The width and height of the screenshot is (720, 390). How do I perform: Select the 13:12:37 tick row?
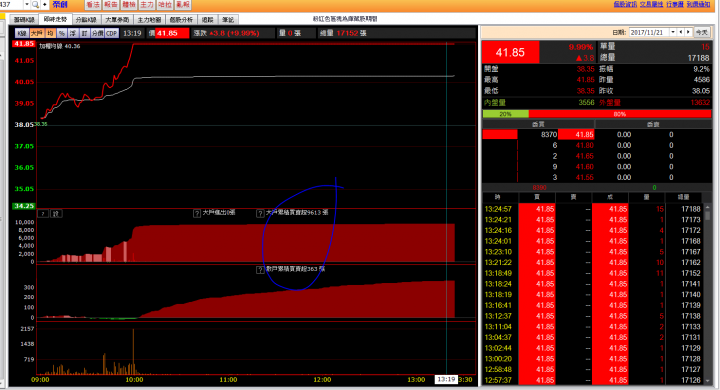592,316
